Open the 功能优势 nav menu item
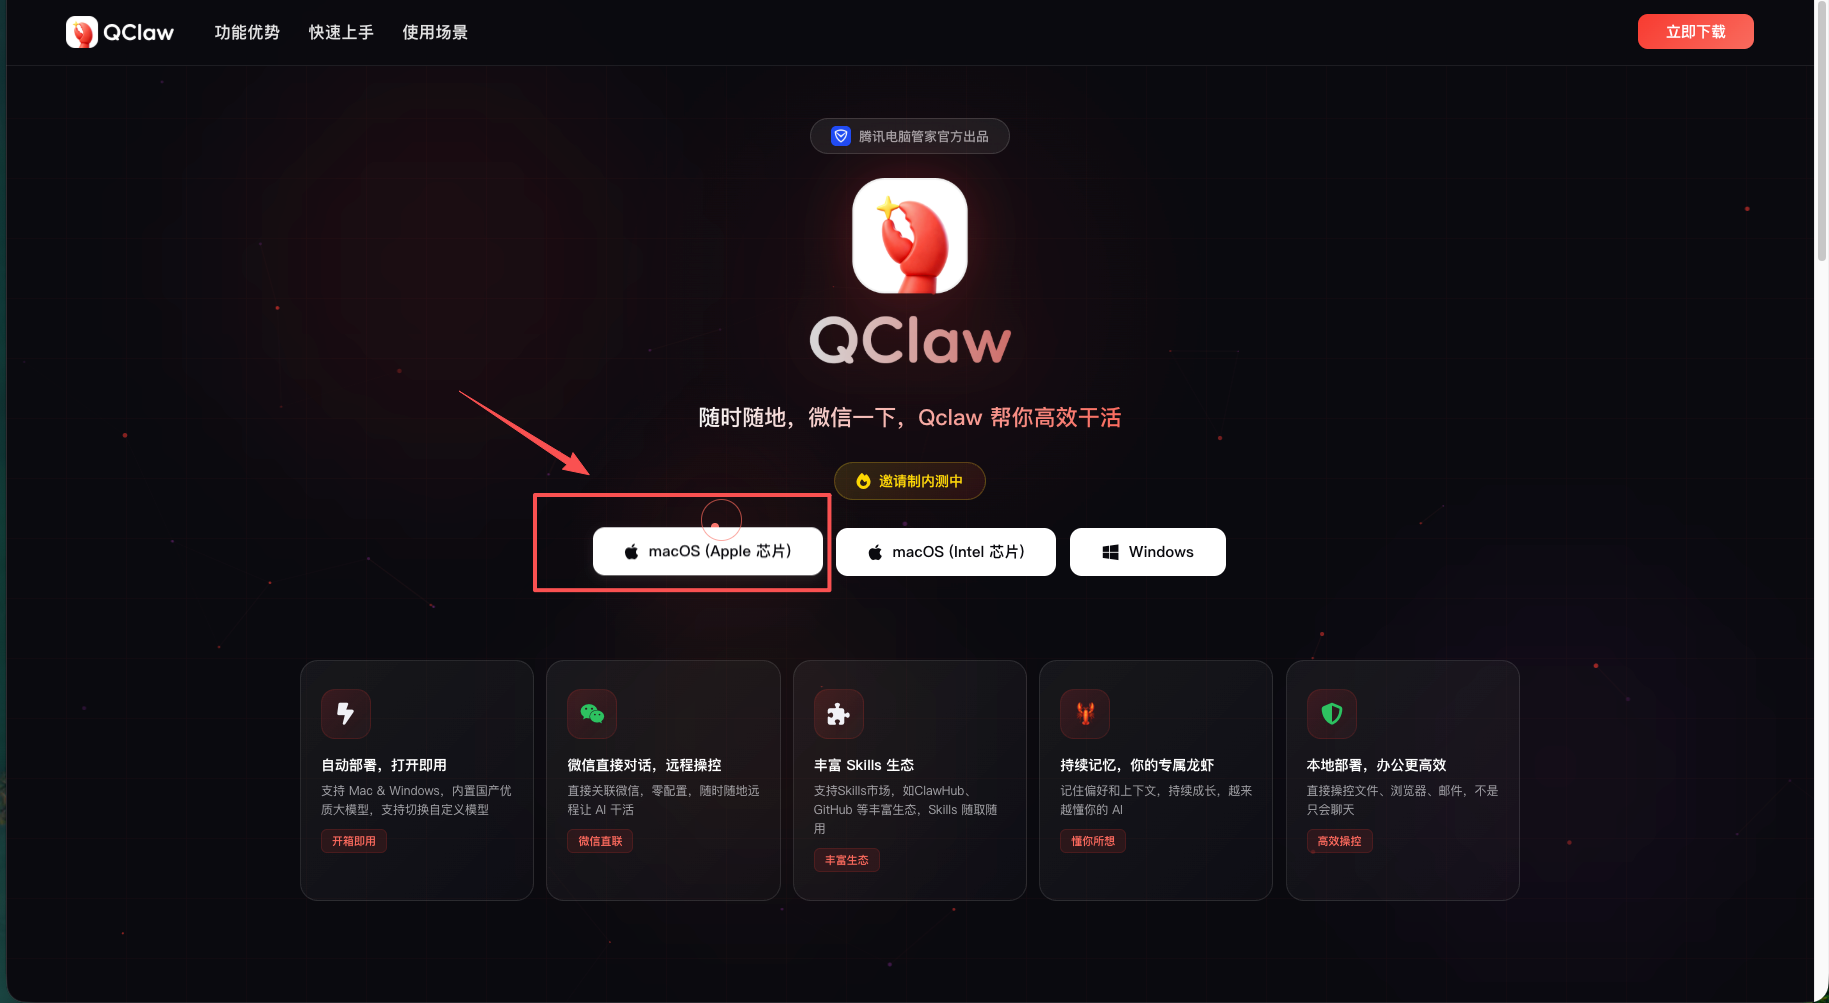Screen dimensions: 1829x1003 pos(247,32)
